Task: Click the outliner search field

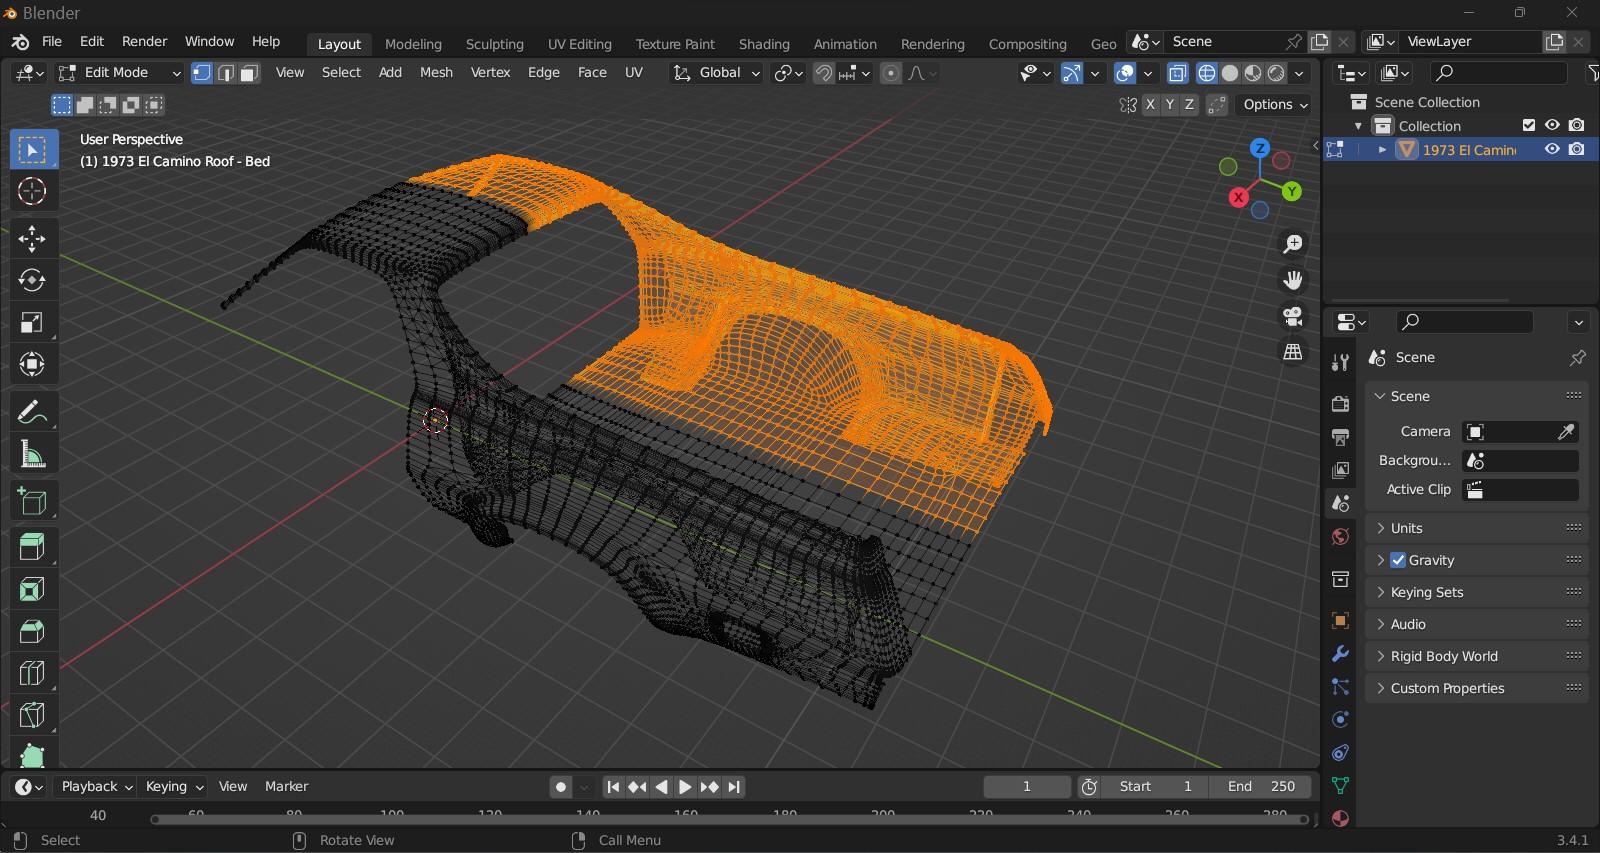Action: click(x=1498, y=73)
